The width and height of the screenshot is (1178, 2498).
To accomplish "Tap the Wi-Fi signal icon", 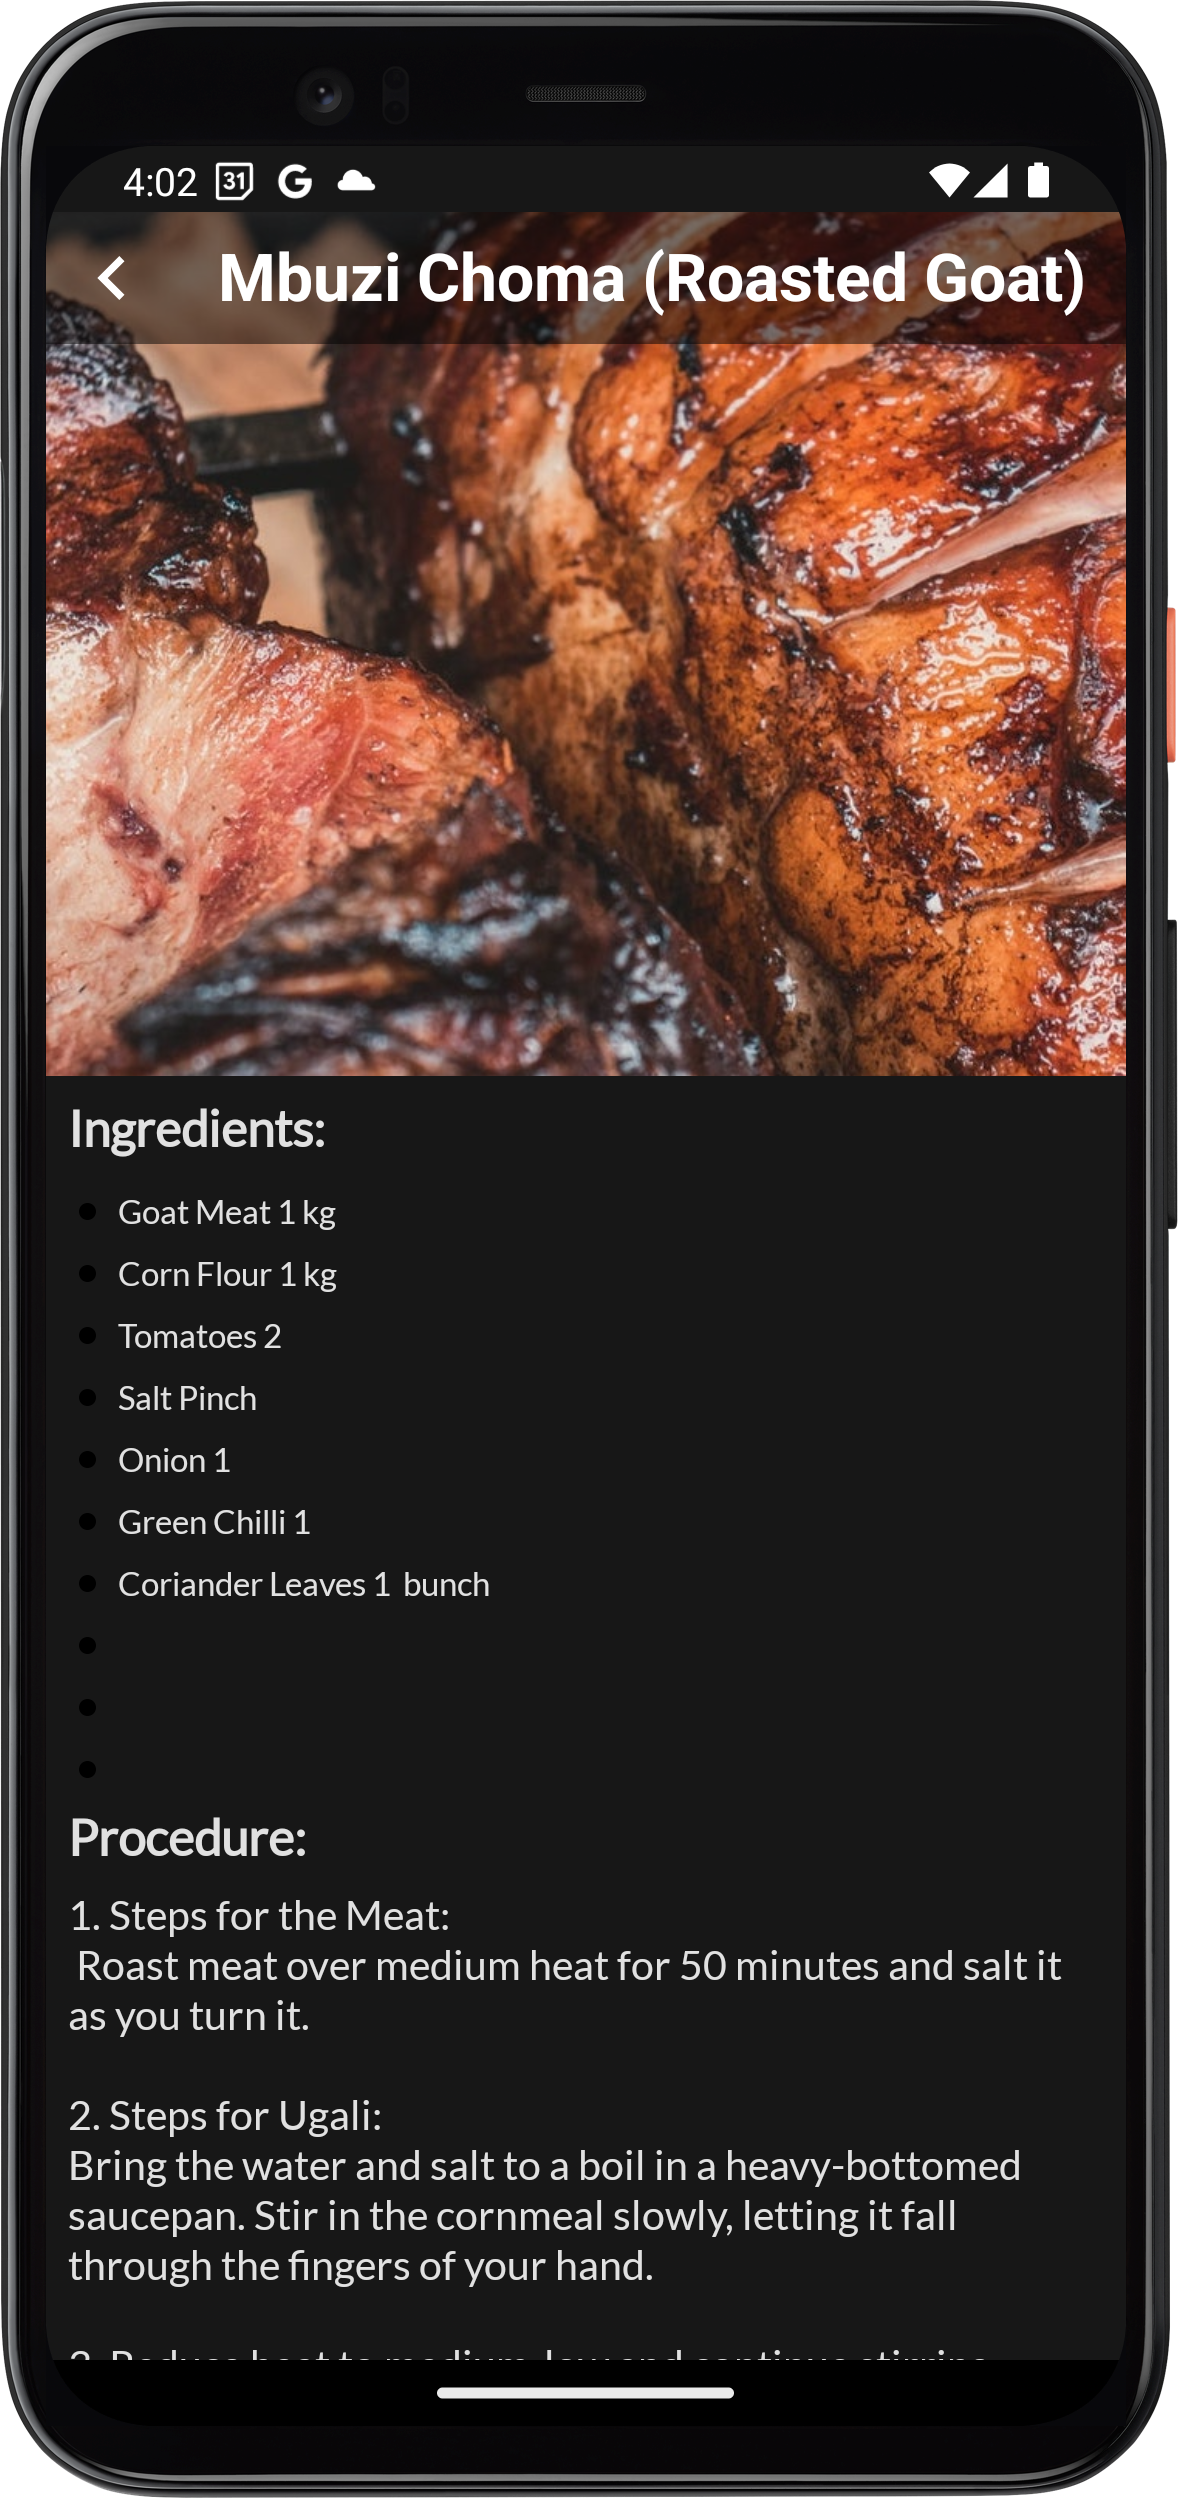I will (x=948, y=181).
